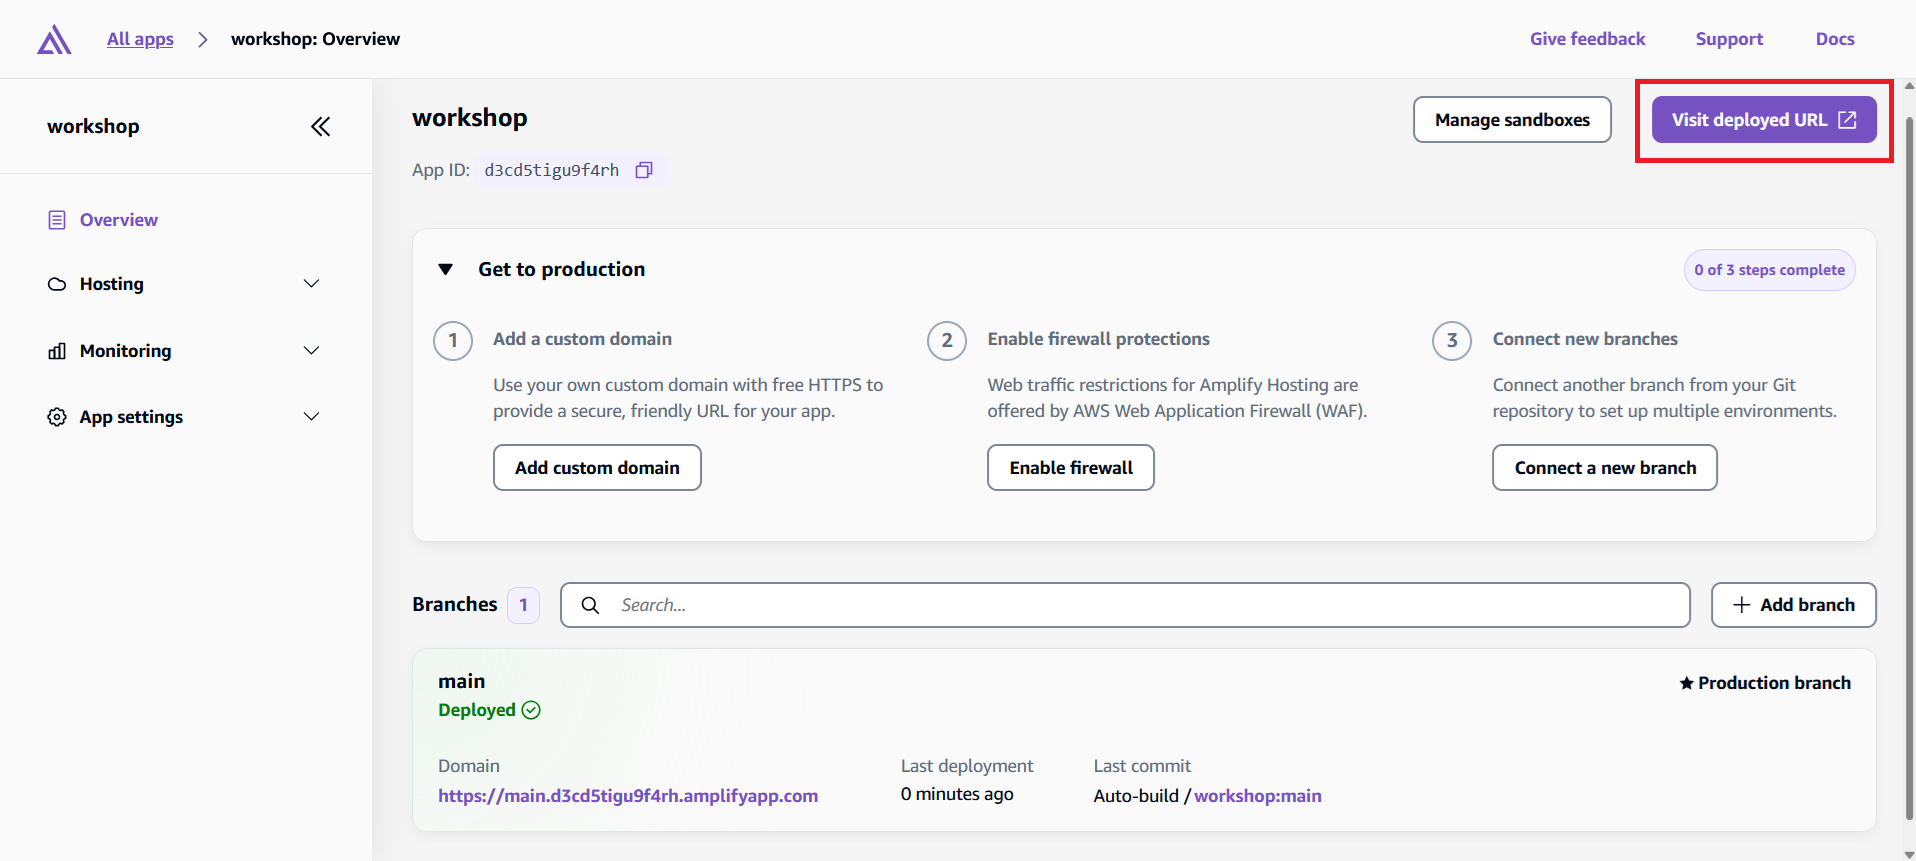
Task: Open the Hosting sidebar section
Action: tap(112, 284)
